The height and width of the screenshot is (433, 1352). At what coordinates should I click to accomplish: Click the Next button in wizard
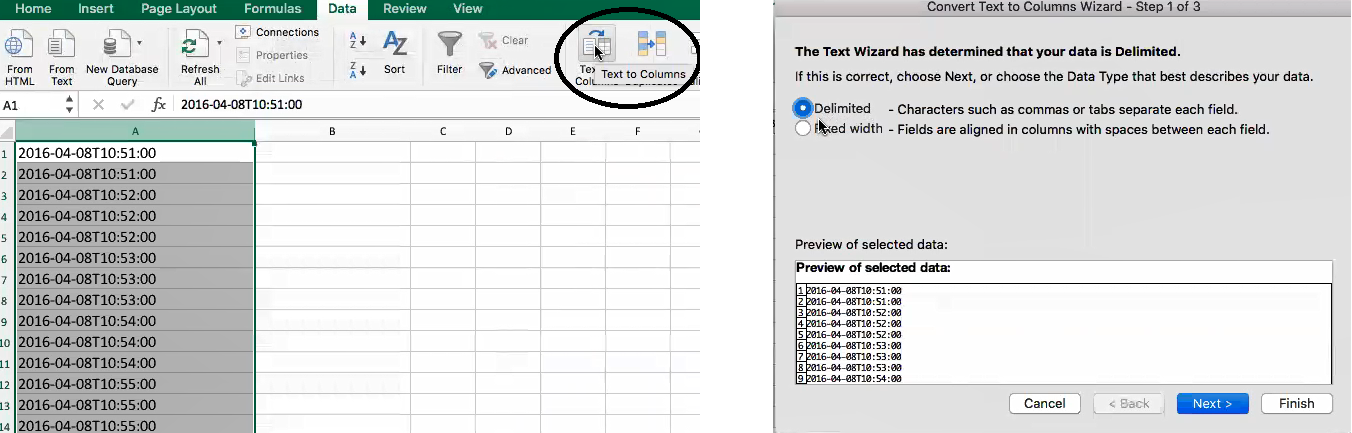click(x=1211, y=403)
